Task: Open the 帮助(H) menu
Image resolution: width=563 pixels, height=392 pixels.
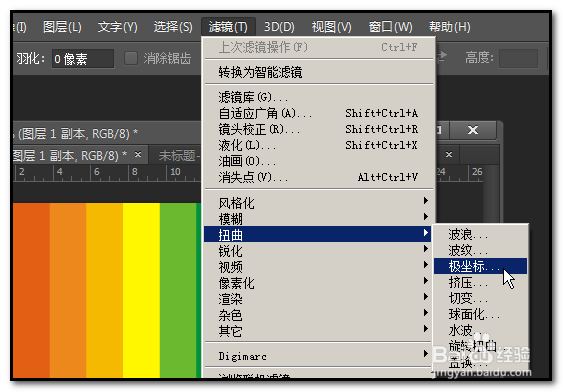Action: click(x=450, y=27)
